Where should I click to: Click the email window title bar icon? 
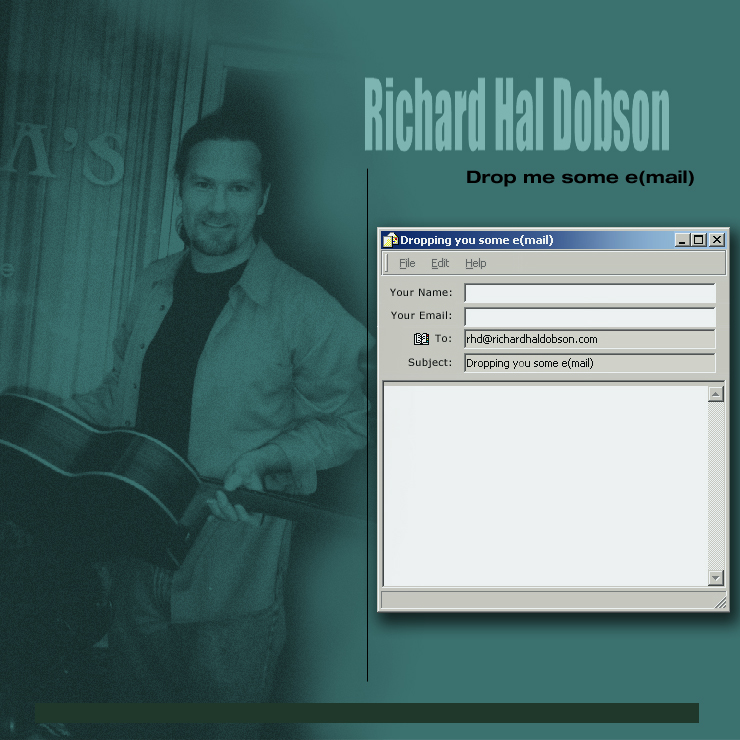(x=390, y=240)
